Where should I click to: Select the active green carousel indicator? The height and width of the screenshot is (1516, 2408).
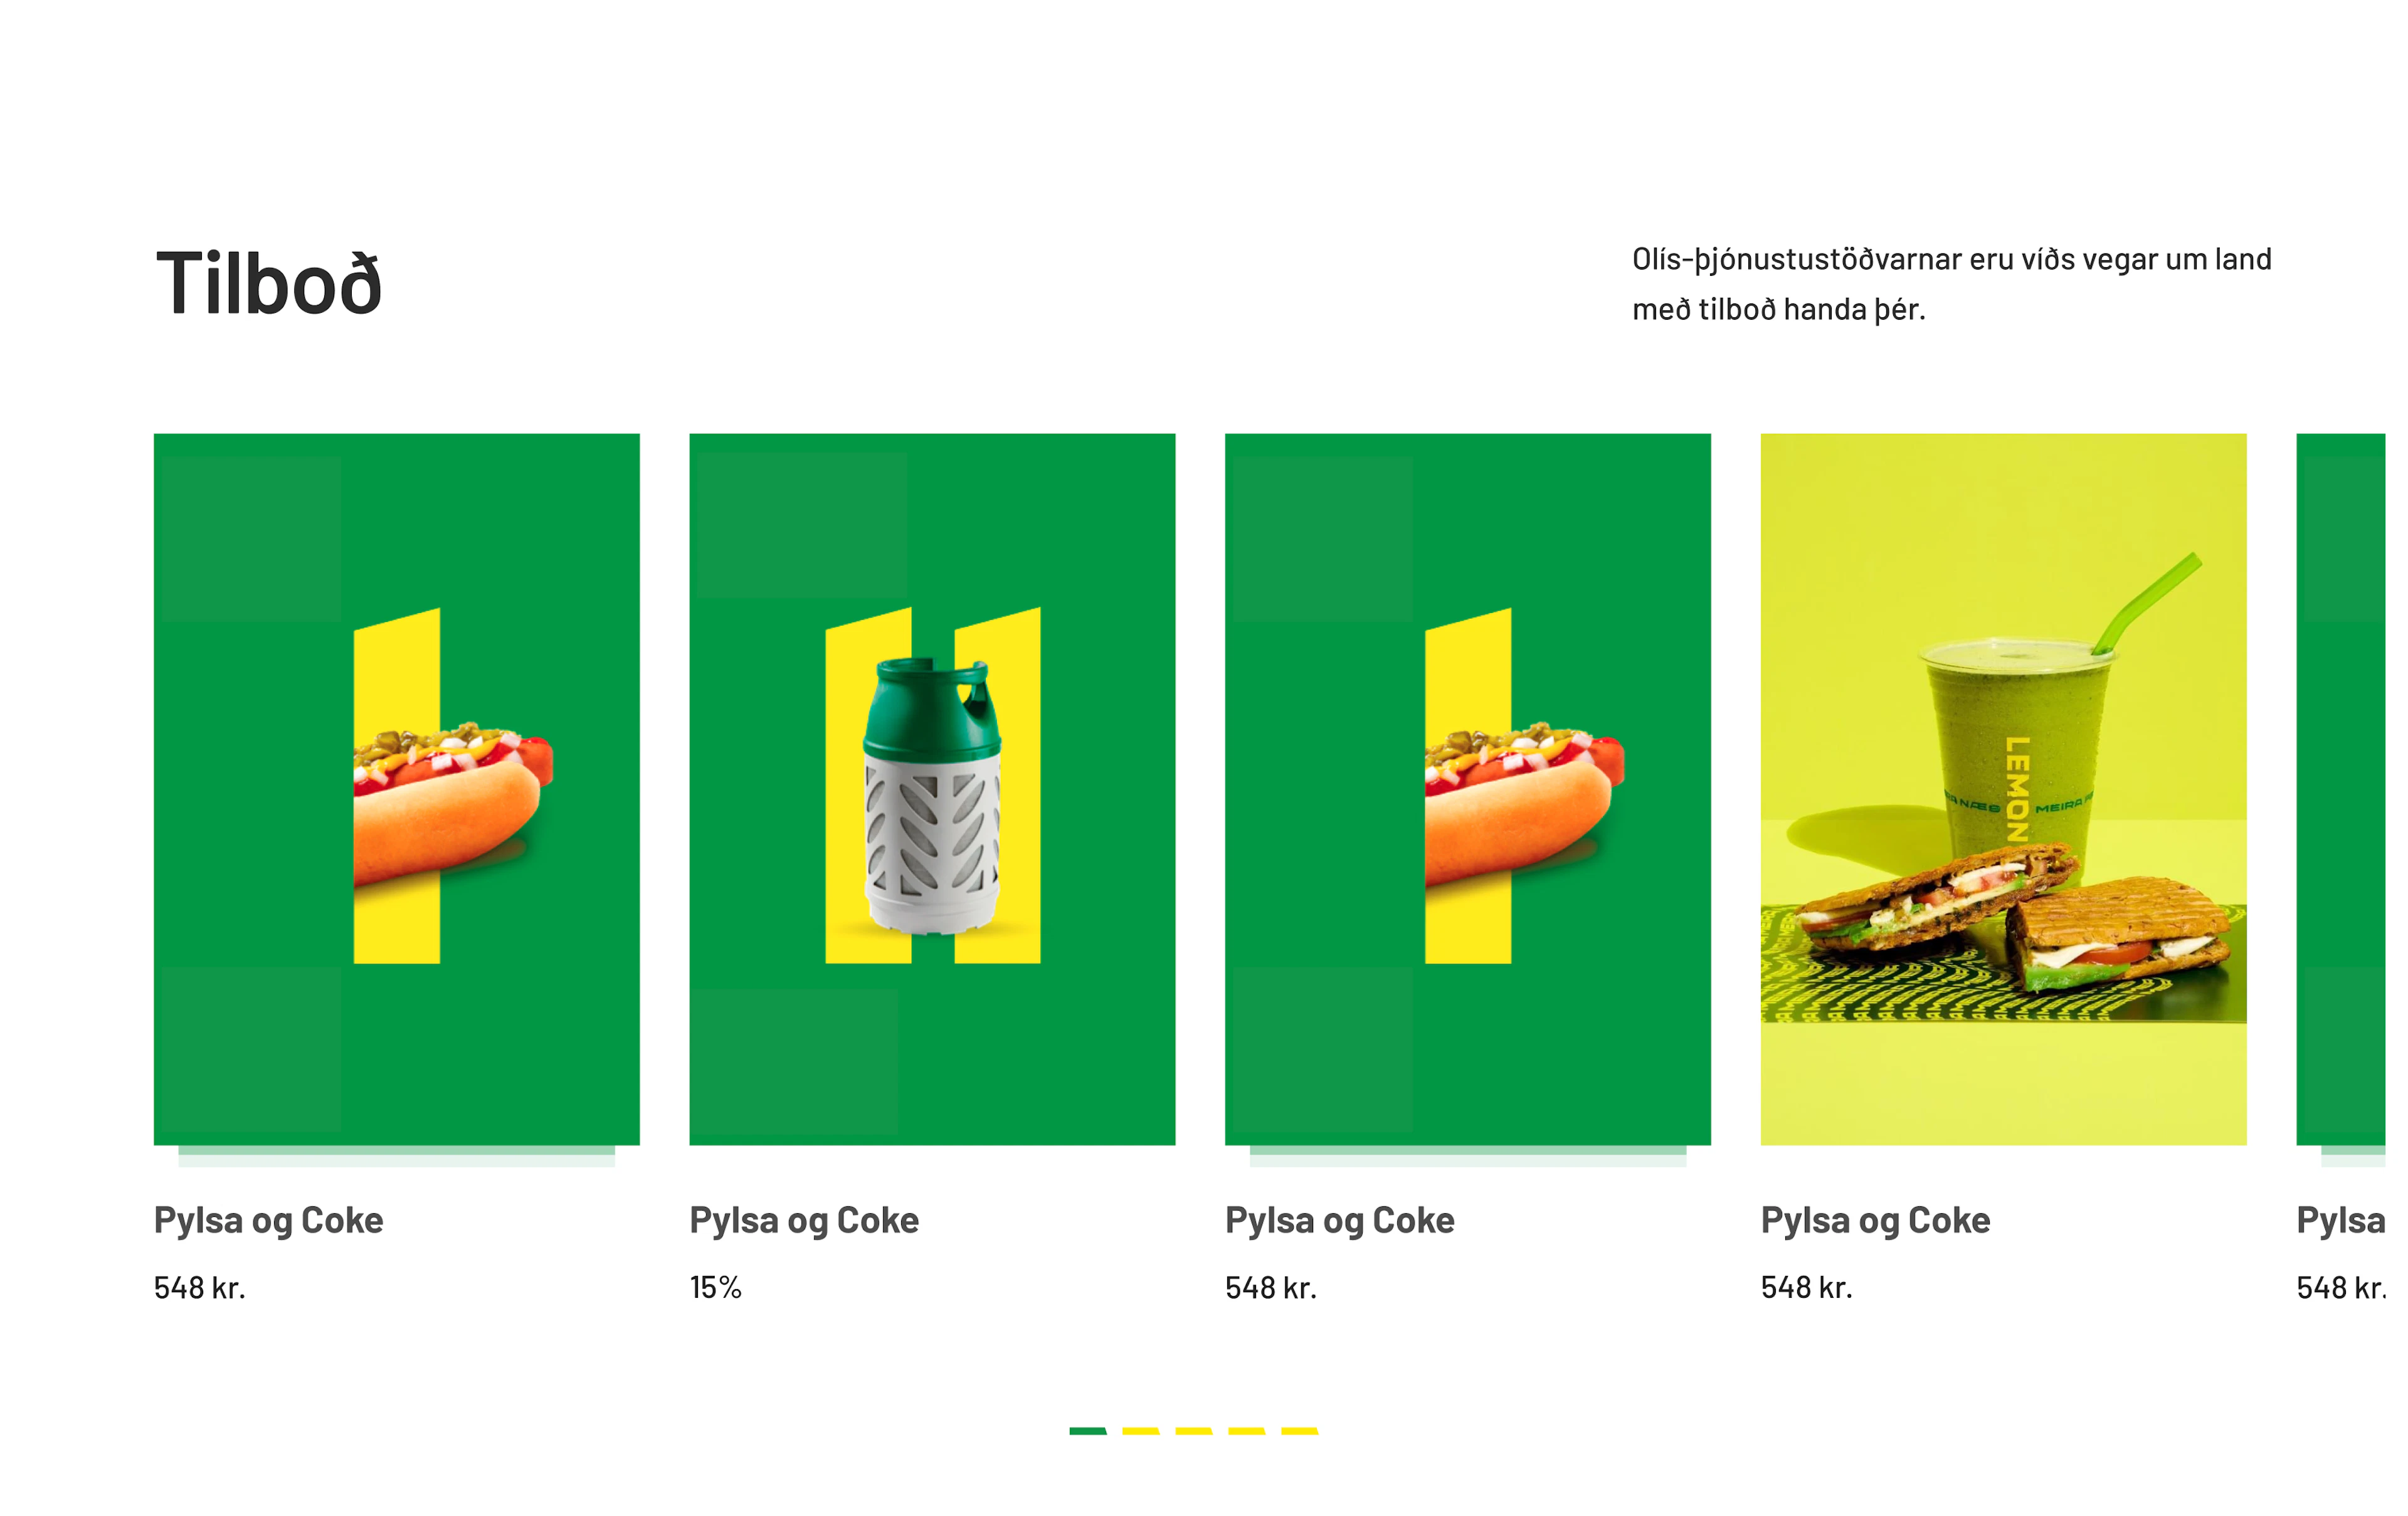1088,1431
